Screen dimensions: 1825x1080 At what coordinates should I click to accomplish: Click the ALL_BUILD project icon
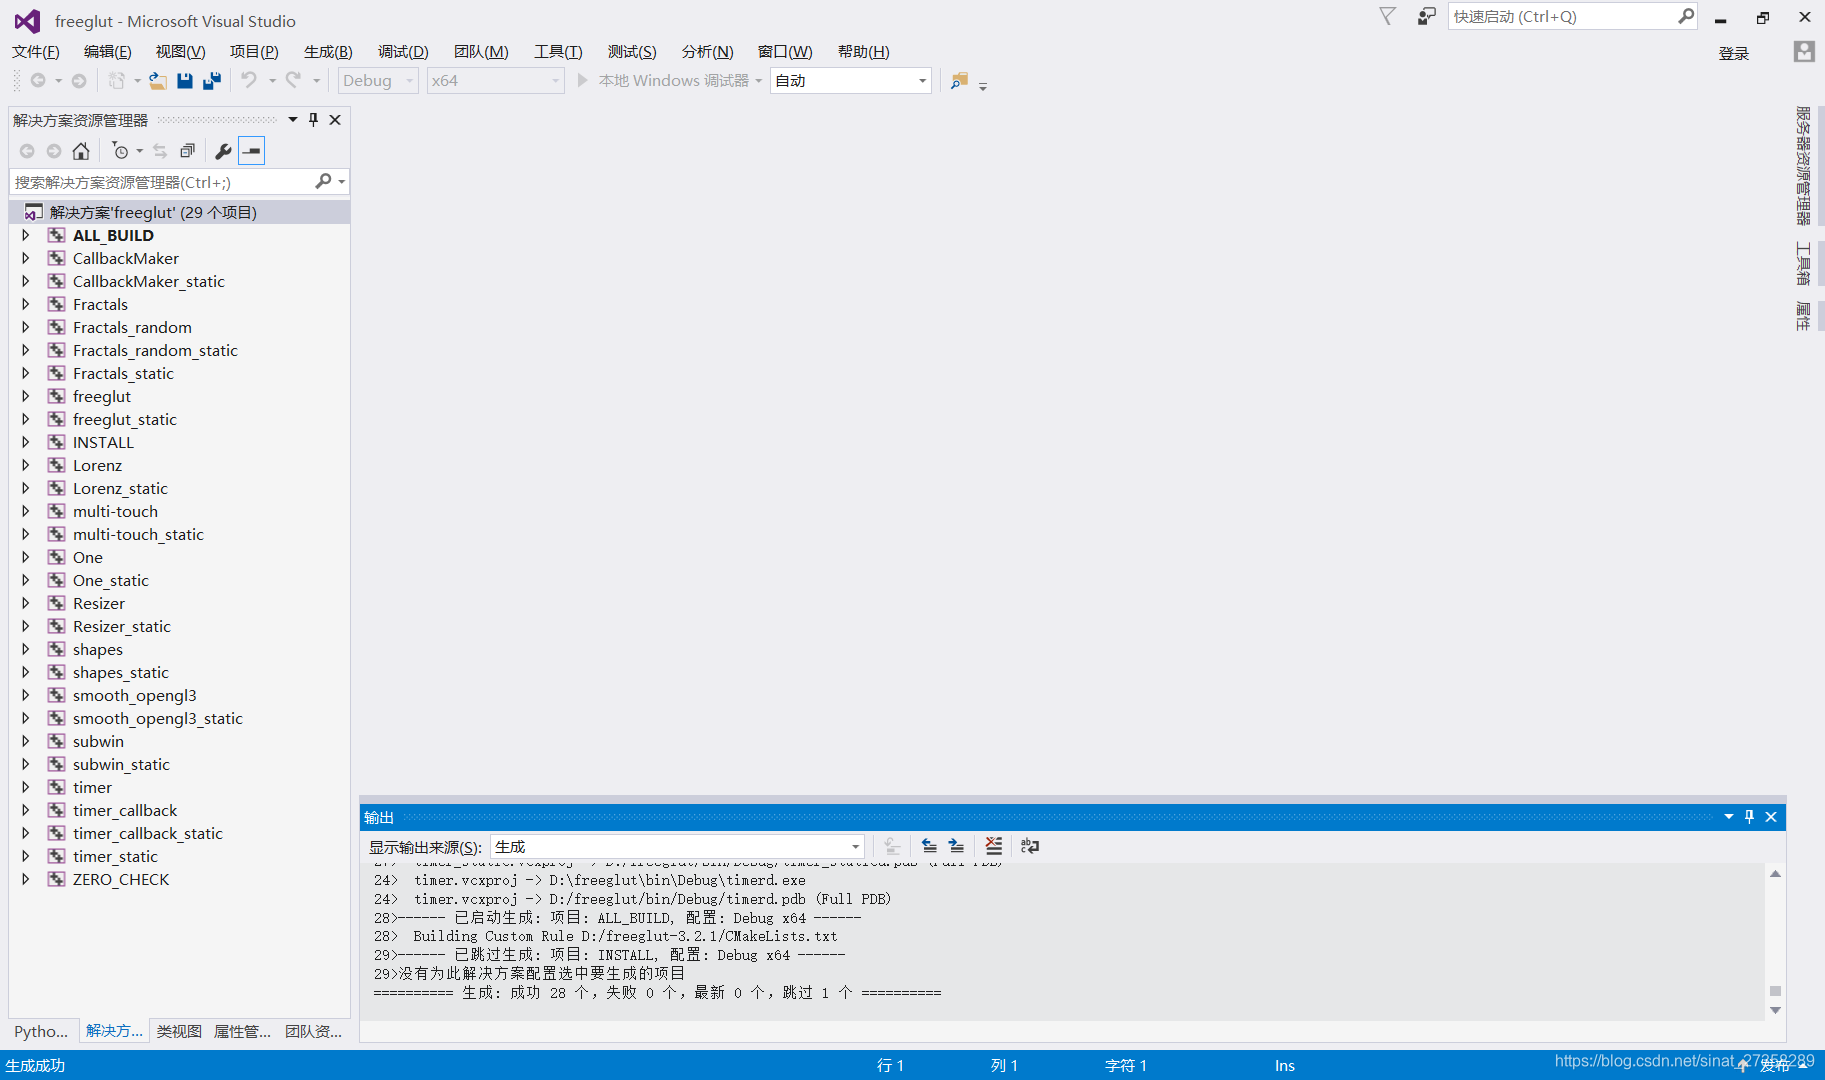(x=57, y=235)
